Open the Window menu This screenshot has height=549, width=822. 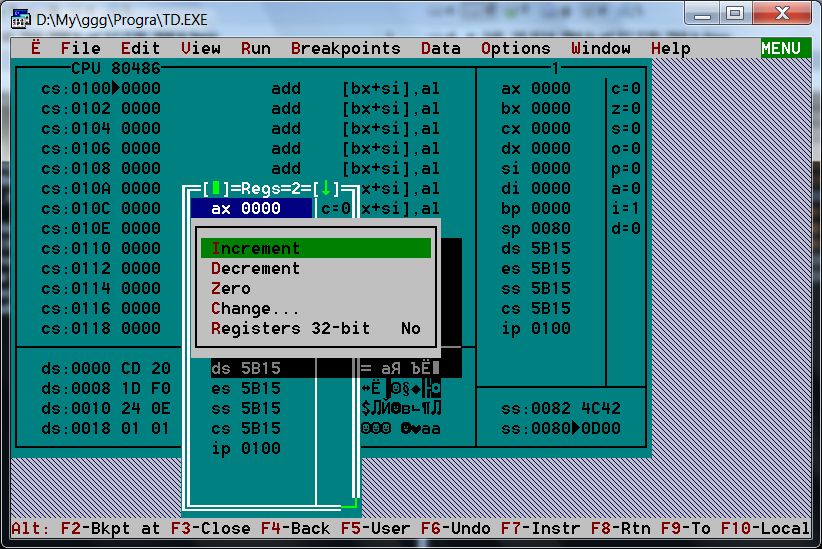pyautogui.click(x=601, y=48)
